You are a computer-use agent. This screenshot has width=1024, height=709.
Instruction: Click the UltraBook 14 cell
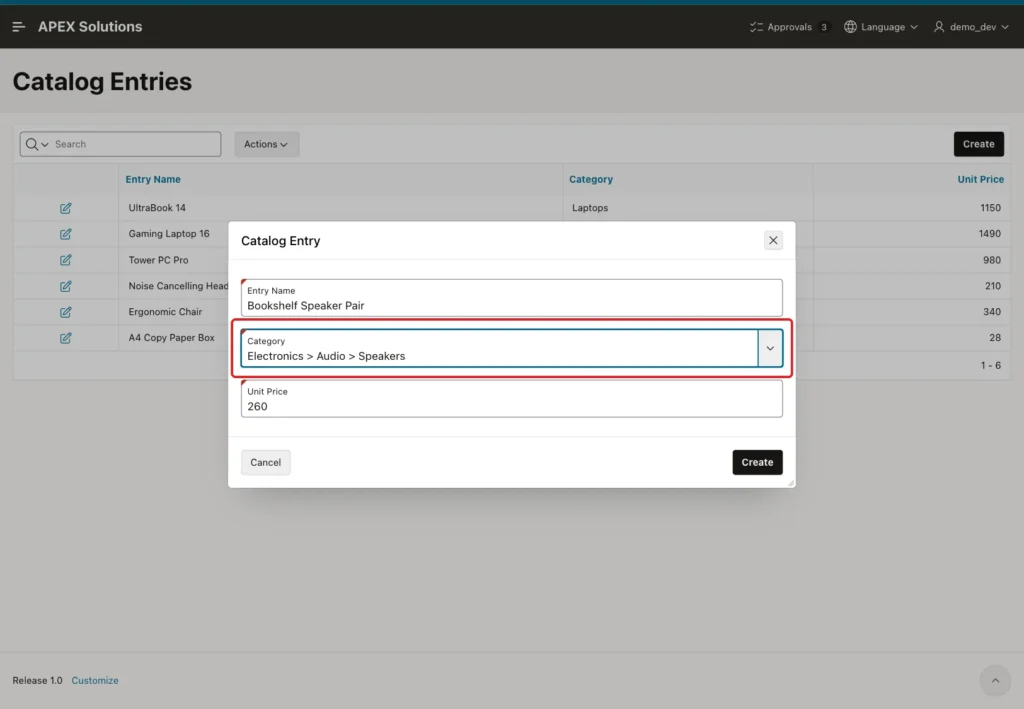[157, 208]
